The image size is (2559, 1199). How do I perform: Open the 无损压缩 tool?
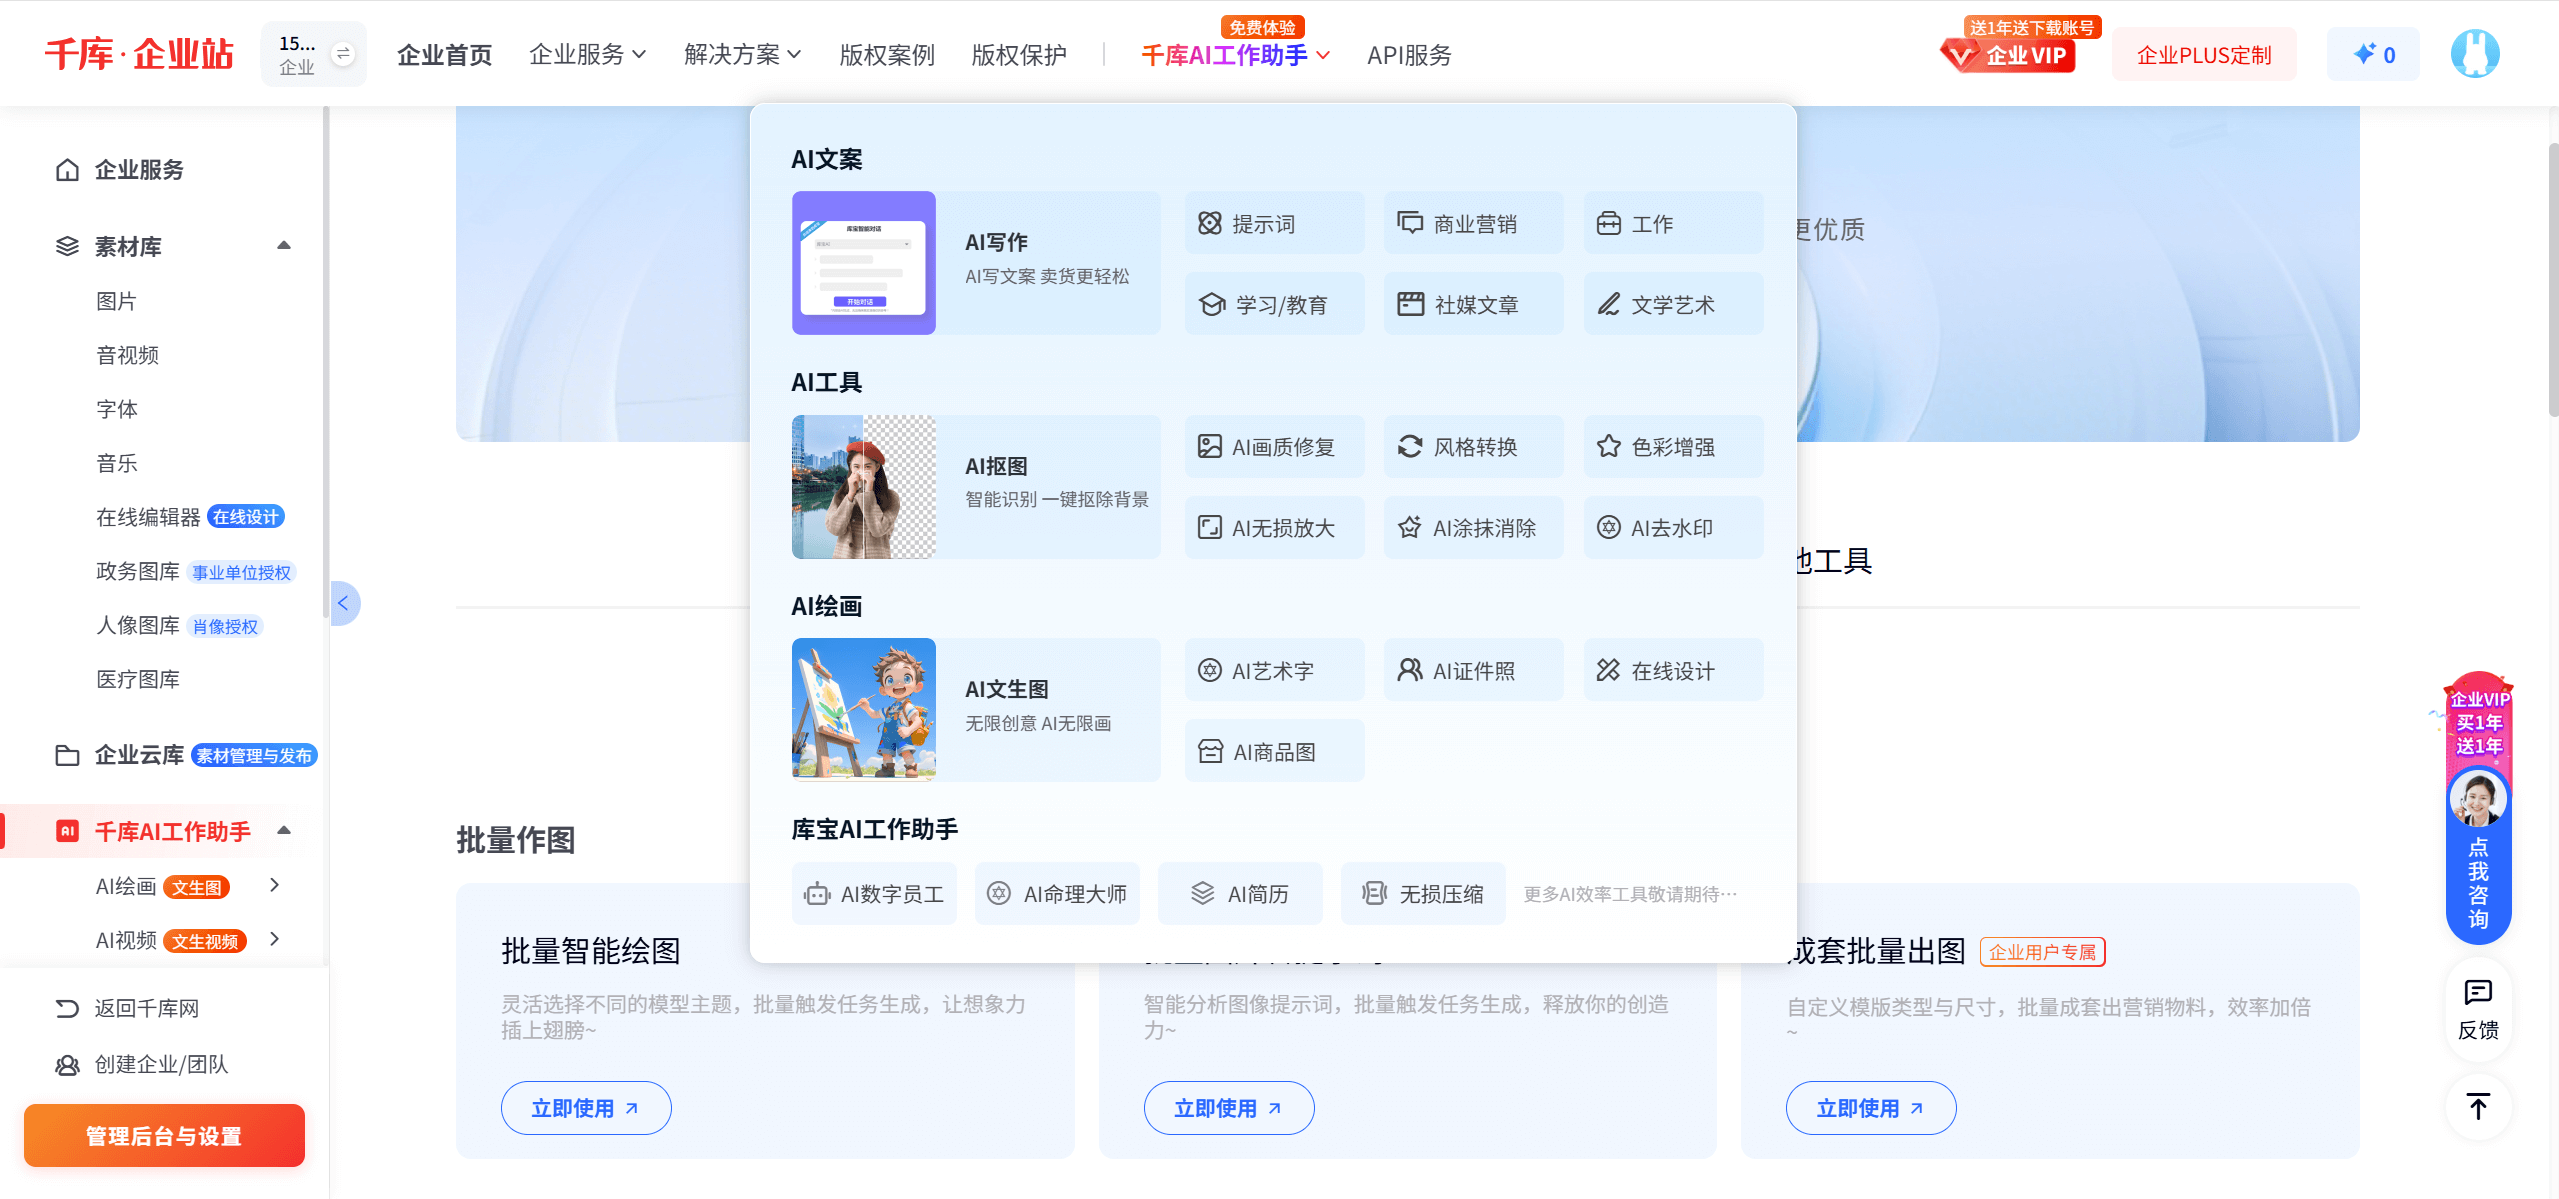click(1422, 893)
